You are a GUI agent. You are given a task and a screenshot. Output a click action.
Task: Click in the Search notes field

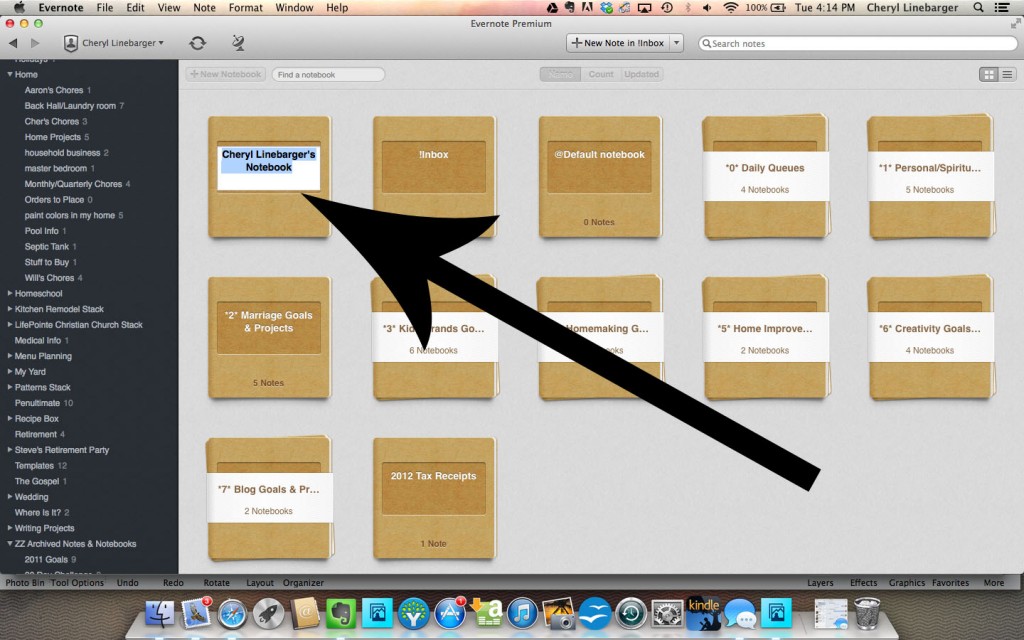coord(857,43)
